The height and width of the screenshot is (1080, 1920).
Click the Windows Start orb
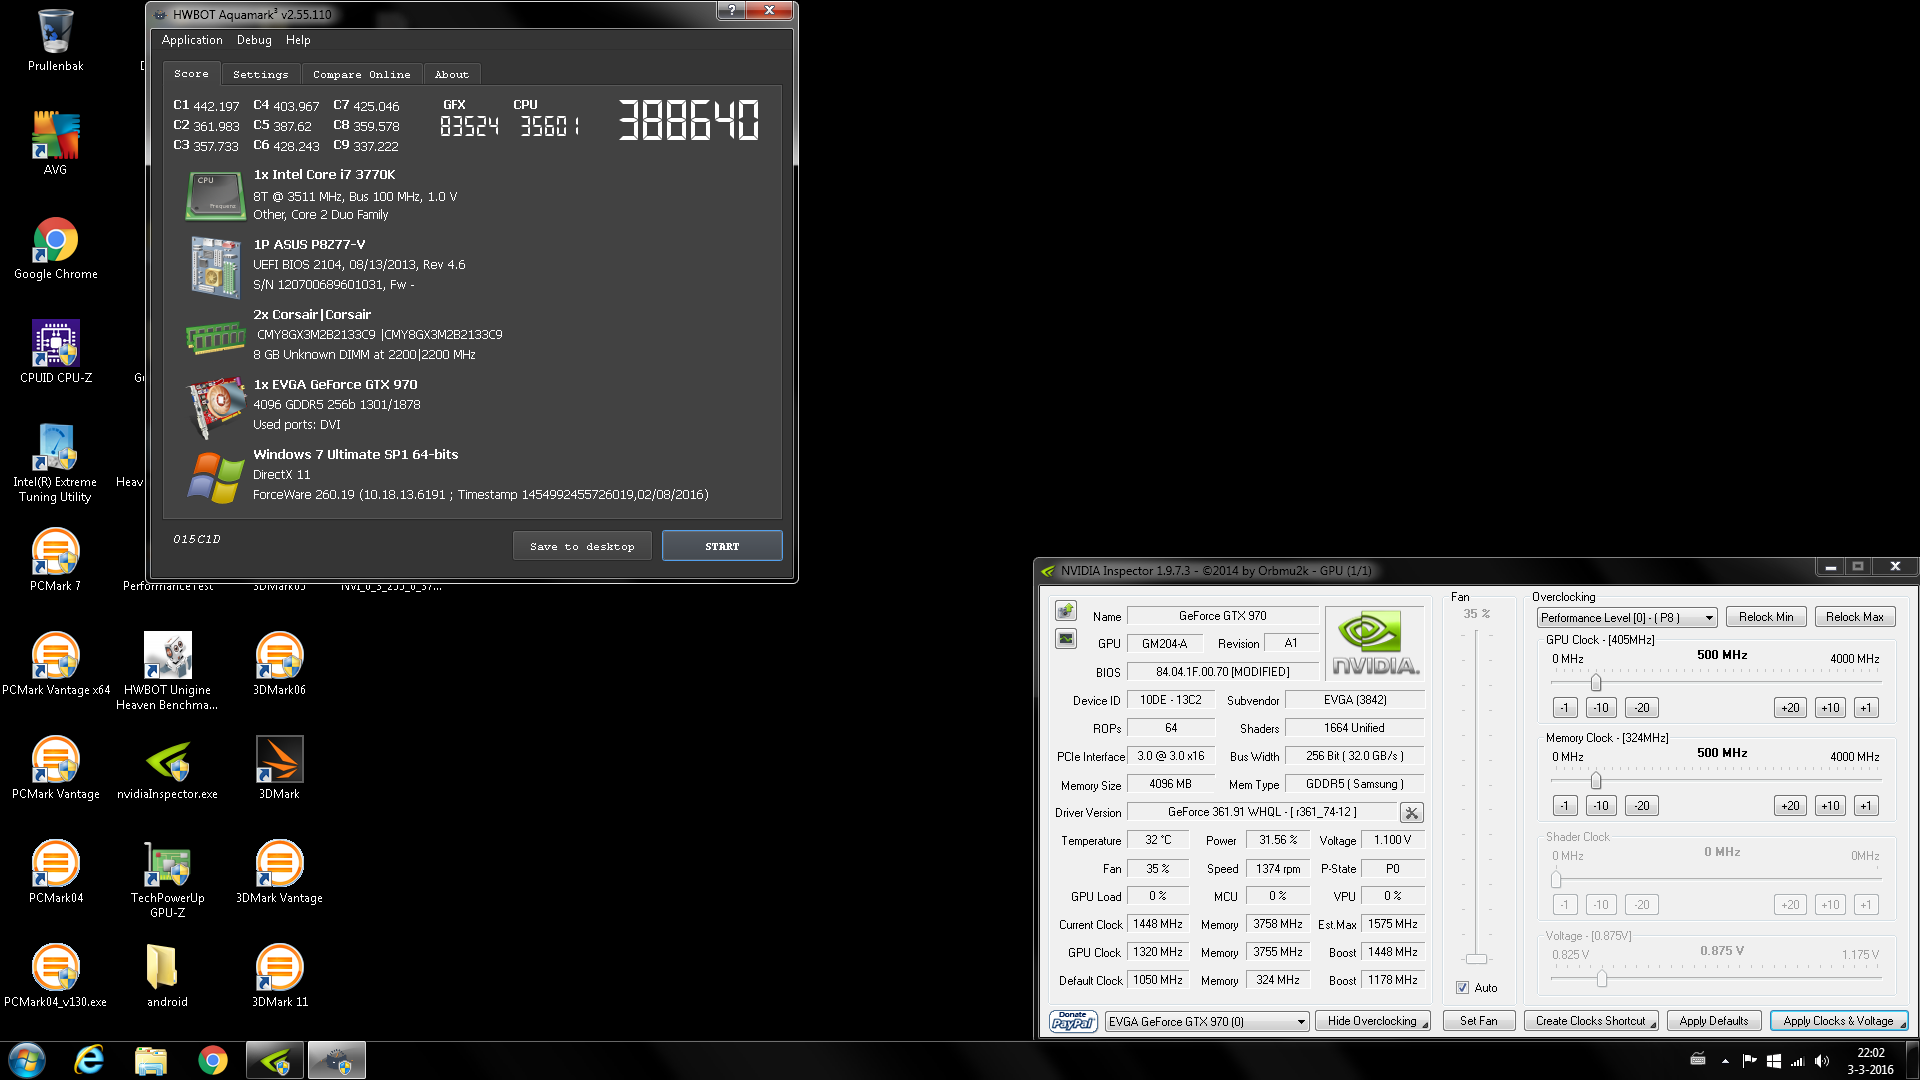tap(27, 1060)
